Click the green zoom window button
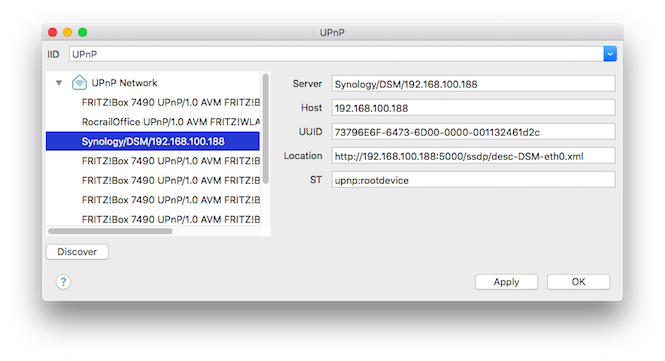Image resolution: width=665 pixels, height=361 pixels. pos(83,32)
